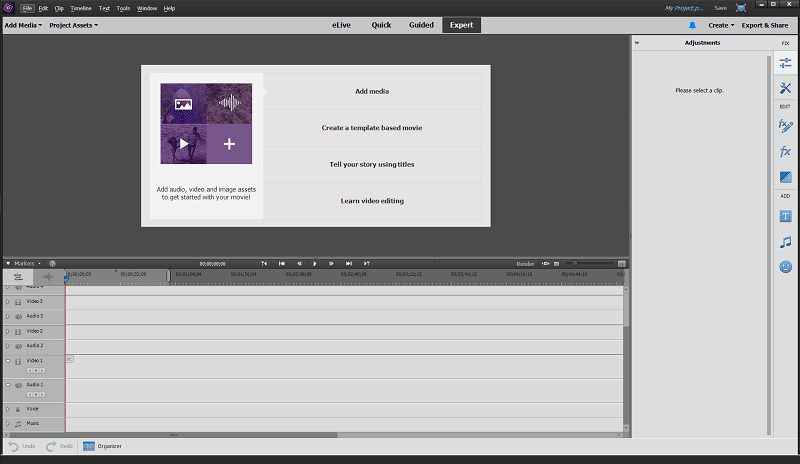The width and height of the screenshot is (800, 464).
Task: Click the track adjustments icon in timeline
Action: coord(18,277)
